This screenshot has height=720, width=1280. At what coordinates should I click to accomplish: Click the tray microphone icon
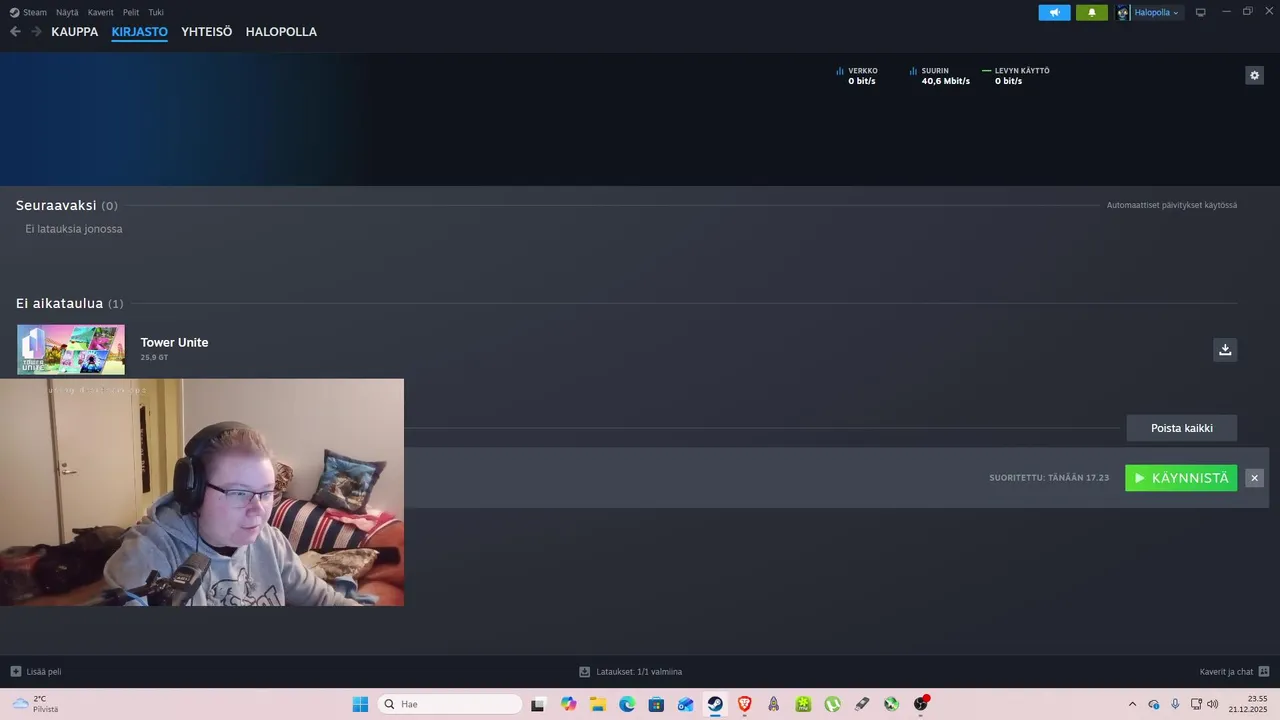(1175, 704)
